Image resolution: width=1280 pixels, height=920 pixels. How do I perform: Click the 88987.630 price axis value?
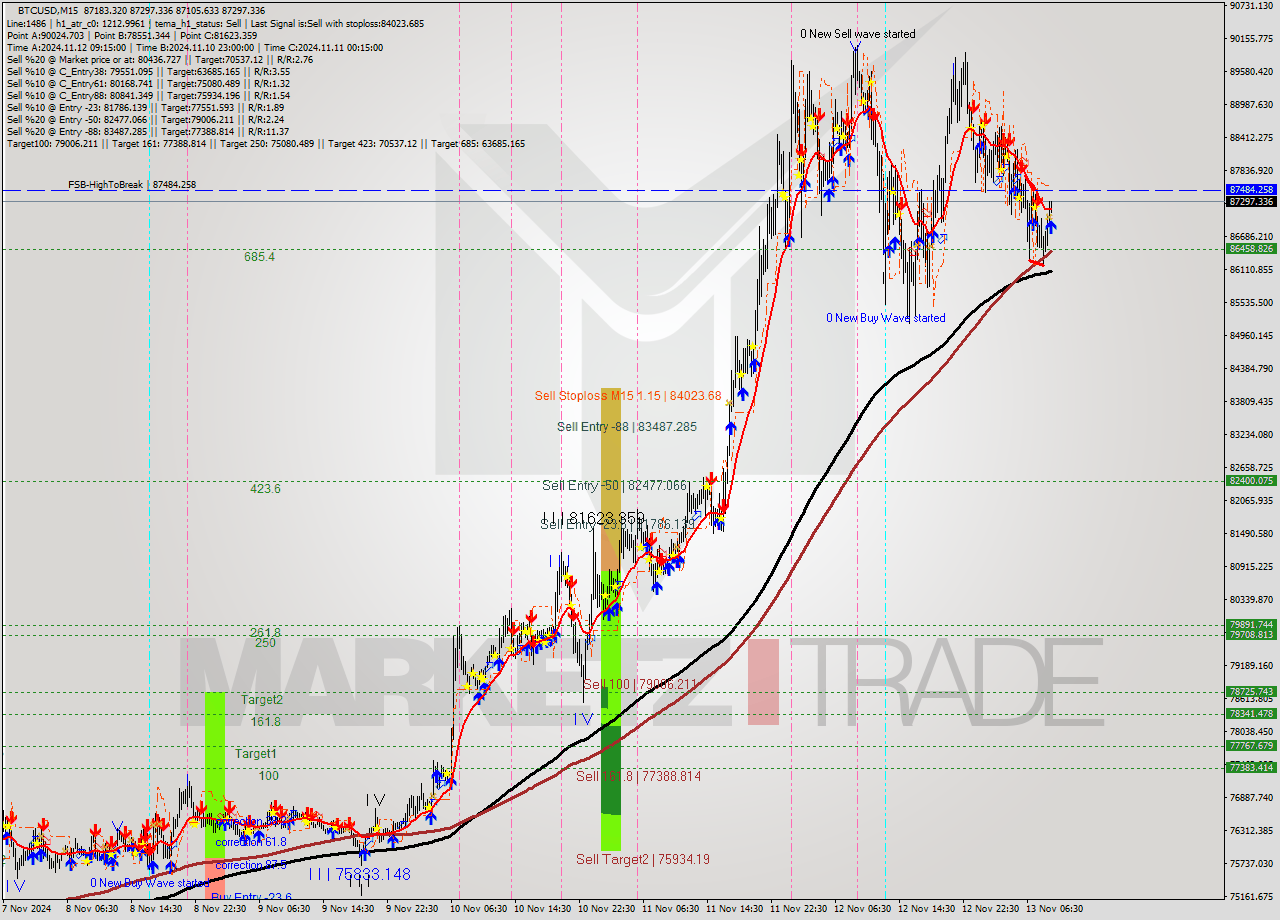coord(1251,105)
